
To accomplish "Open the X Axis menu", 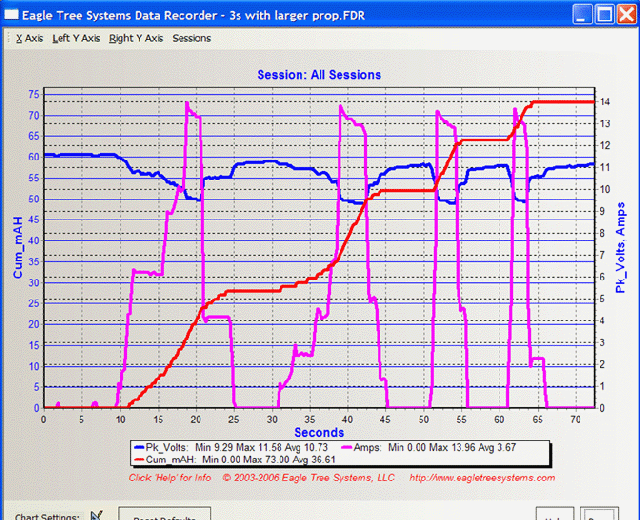I will (29, 38).
